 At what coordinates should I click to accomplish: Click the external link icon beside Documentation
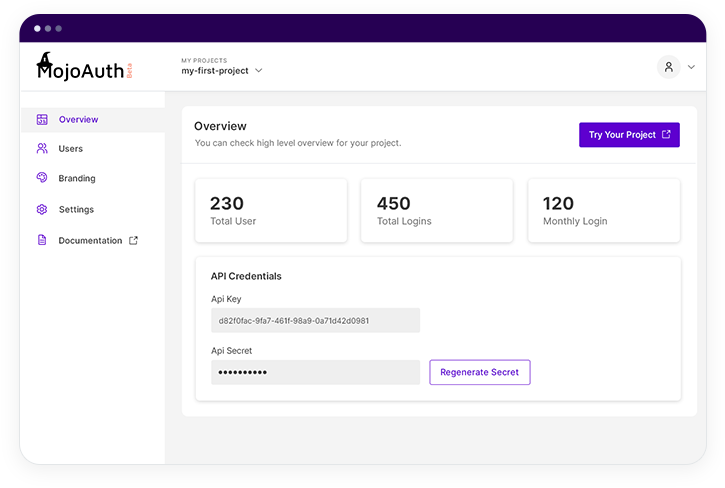point(134,241)
